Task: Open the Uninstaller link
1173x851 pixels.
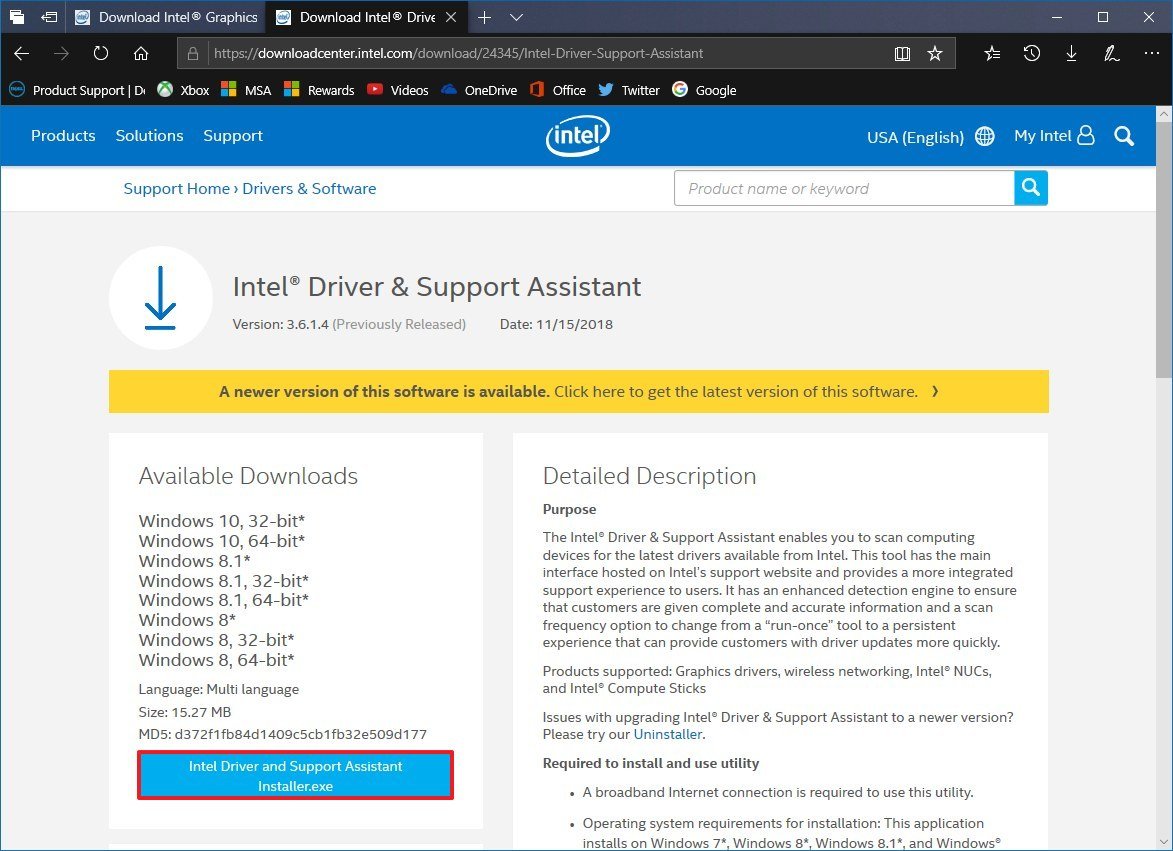Action: (667, 734)
